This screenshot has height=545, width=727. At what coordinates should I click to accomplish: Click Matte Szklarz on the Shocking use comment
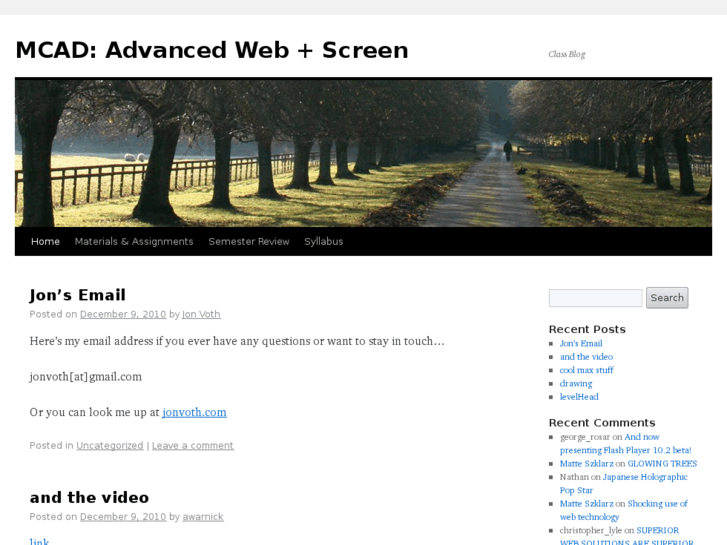(587, 504)
